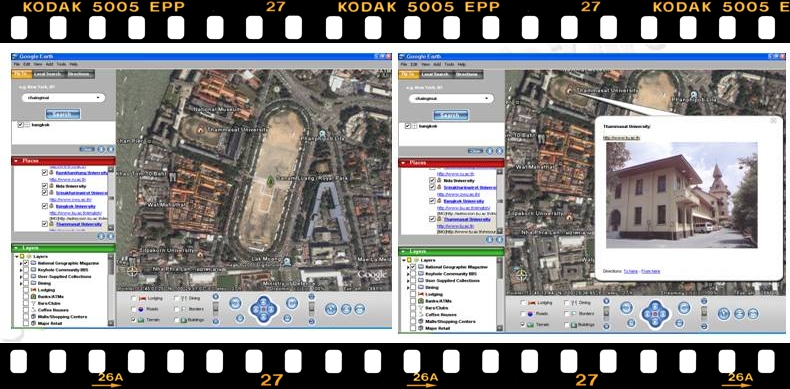Expand National Geographic Magazine layer in balloon window
Screen dimensions: 790x389
pos(408,267)
